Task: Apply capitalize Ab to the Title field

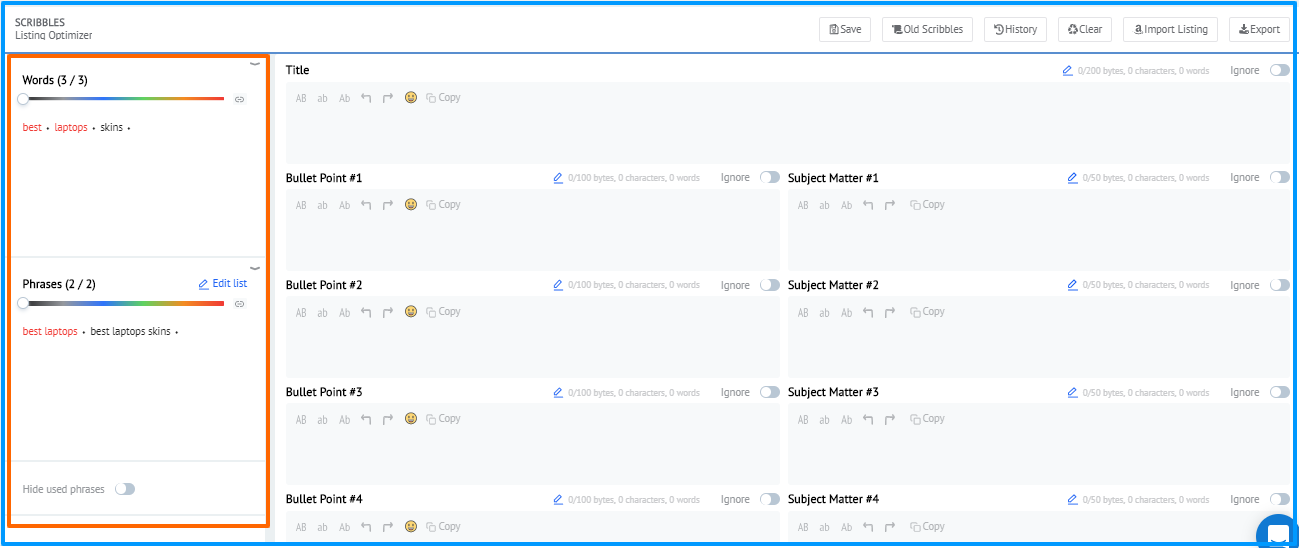Action: click(345, 98)
